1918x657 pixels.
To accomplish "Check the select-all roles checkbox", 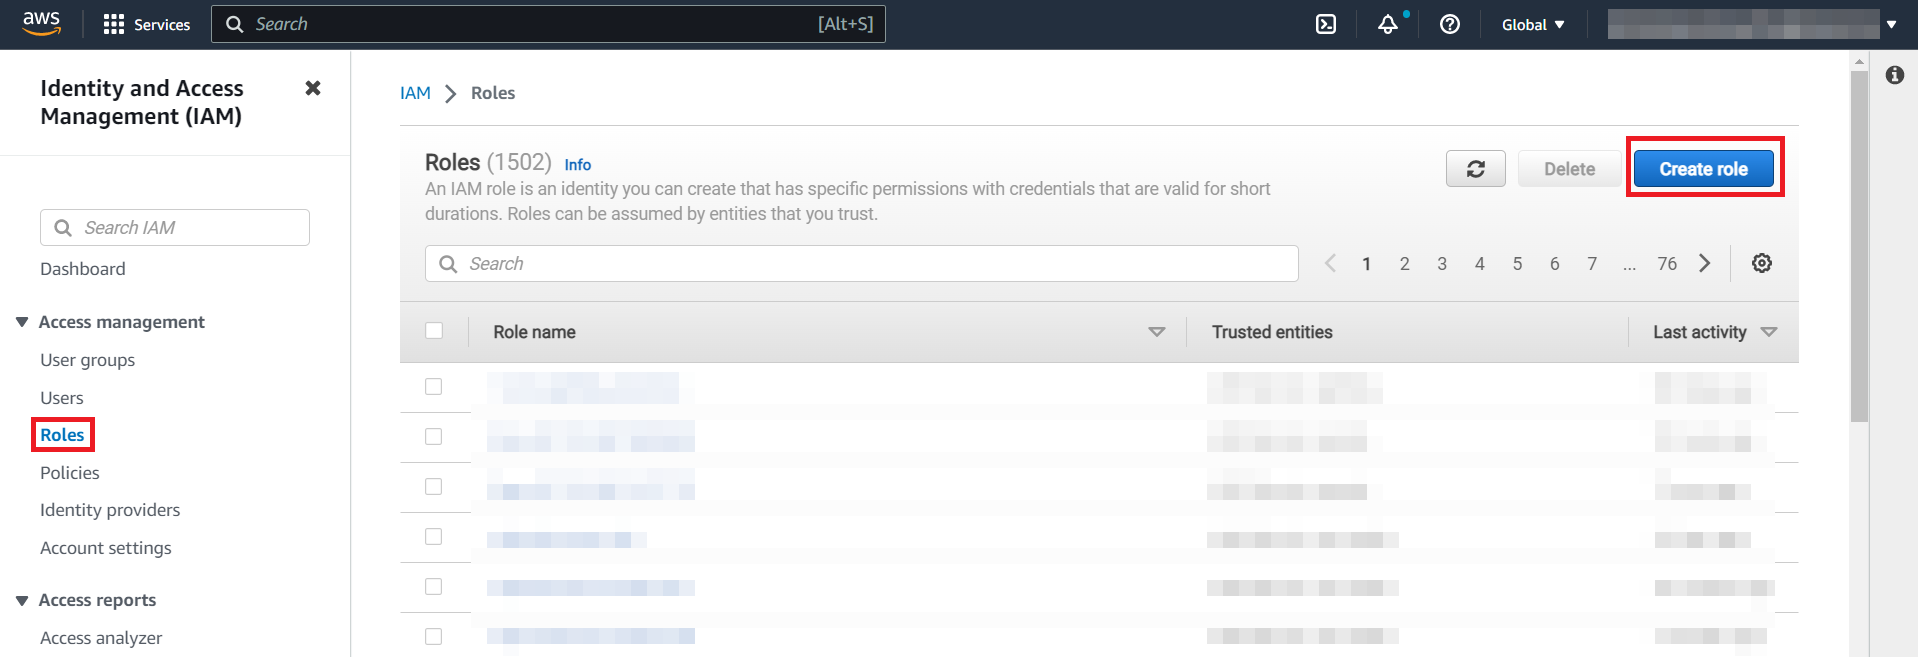I will 434,330.
